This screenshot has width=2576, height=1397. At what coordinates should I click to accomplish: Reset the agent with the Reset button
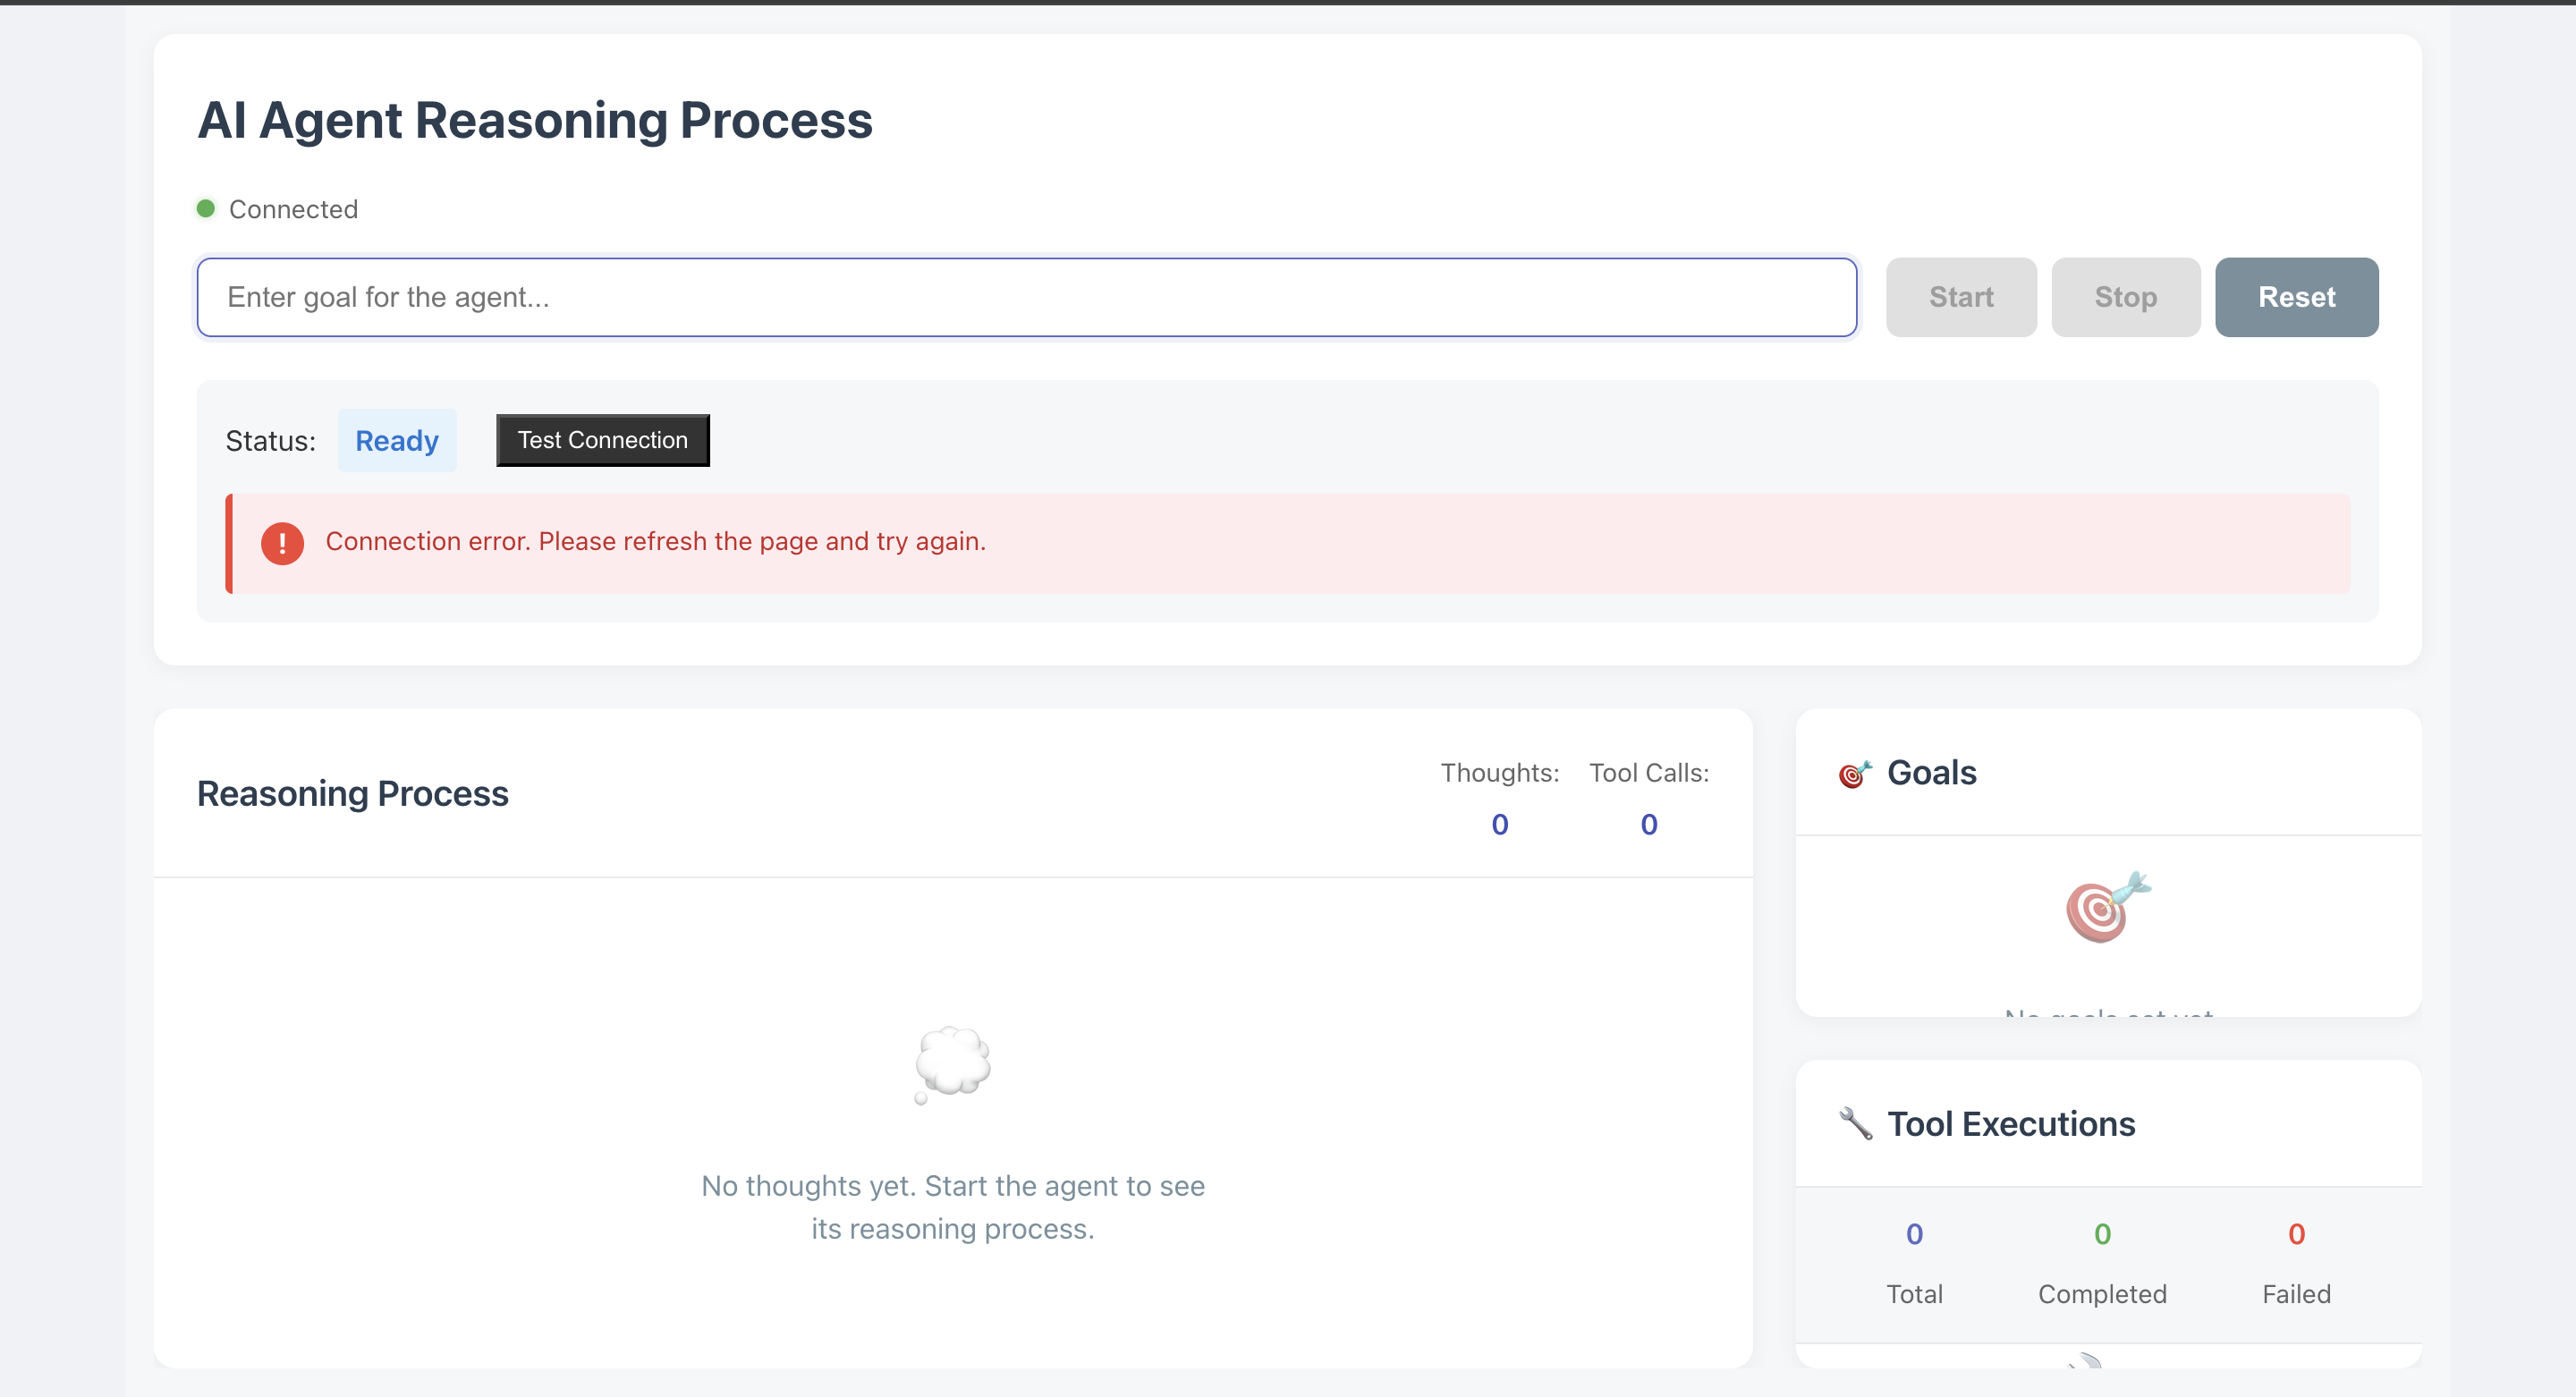tap(2296, 297)
